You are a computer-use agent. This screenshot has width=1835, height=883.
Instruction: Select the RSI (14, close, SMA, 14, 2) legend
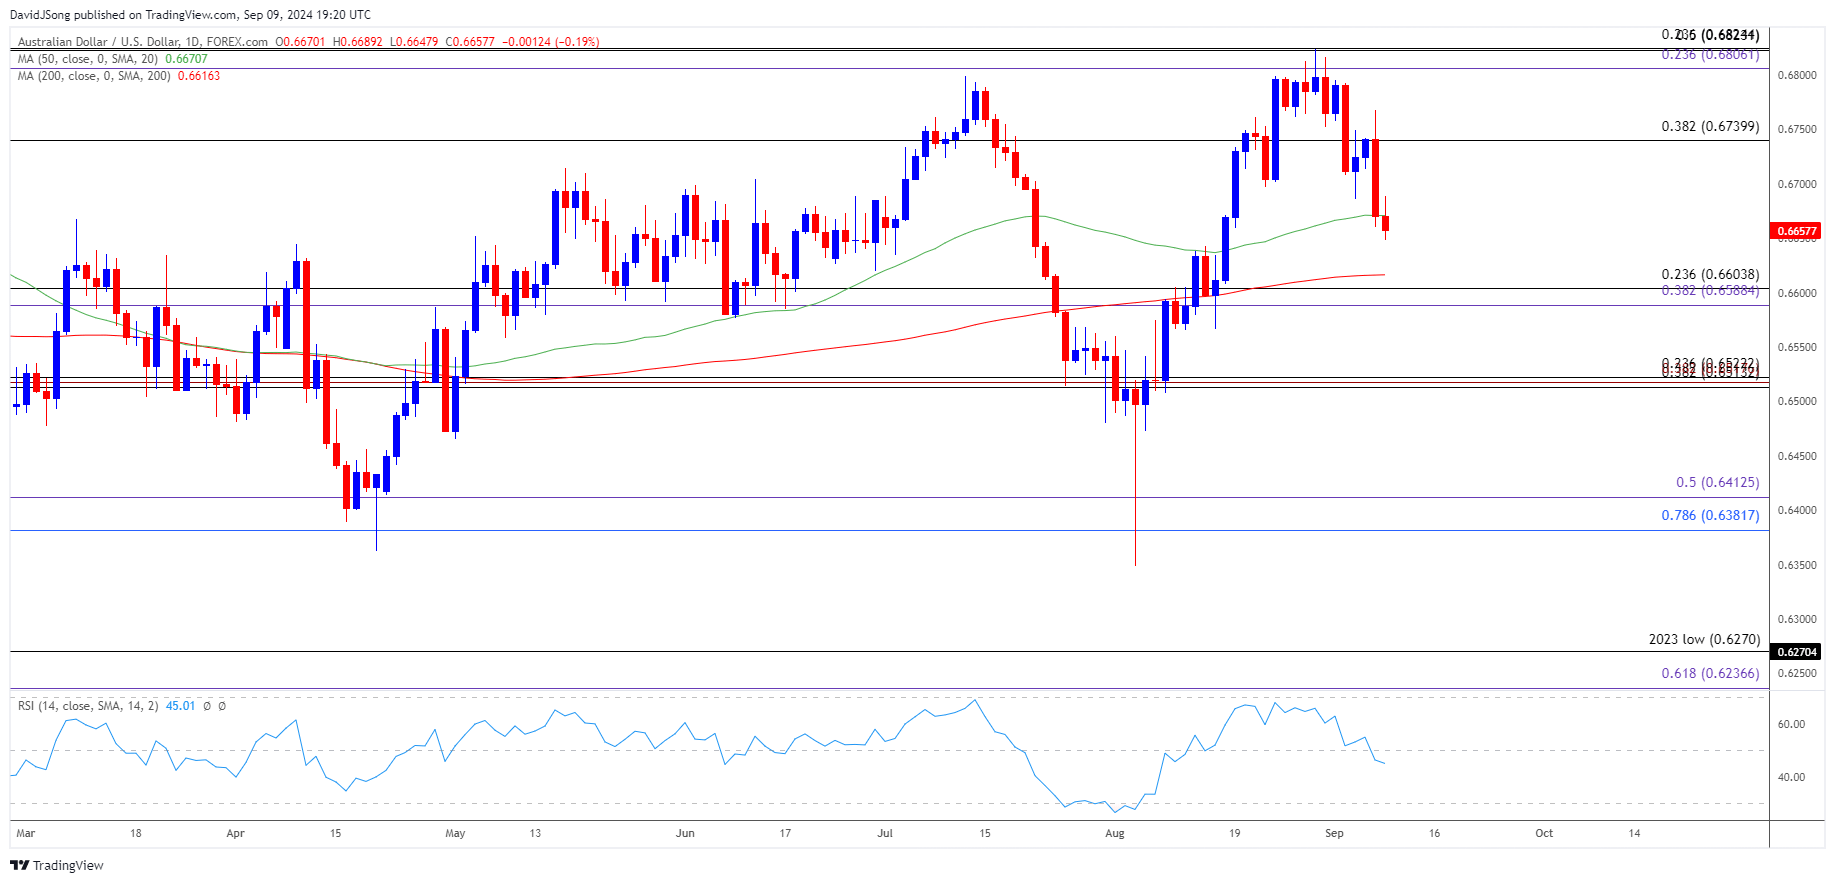click(x=88, y=706)
